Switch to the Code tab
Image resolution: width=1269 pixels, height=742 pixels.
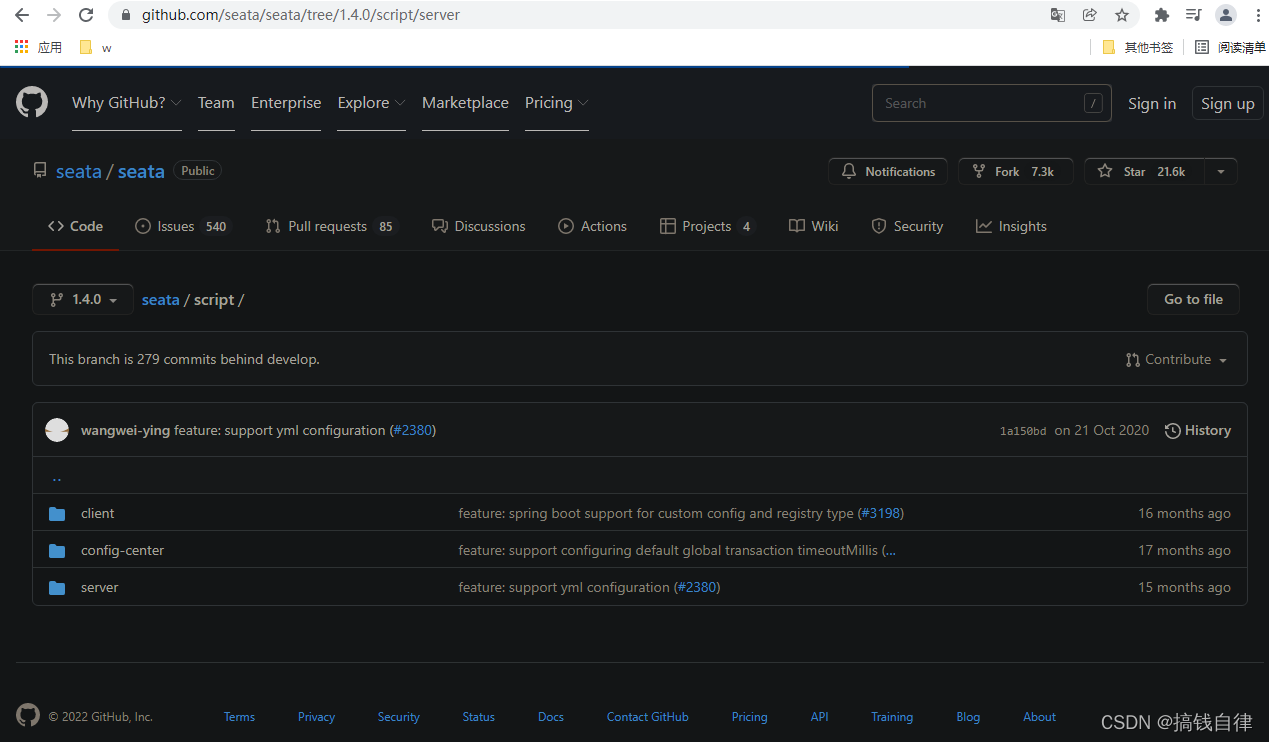[75, 226]
